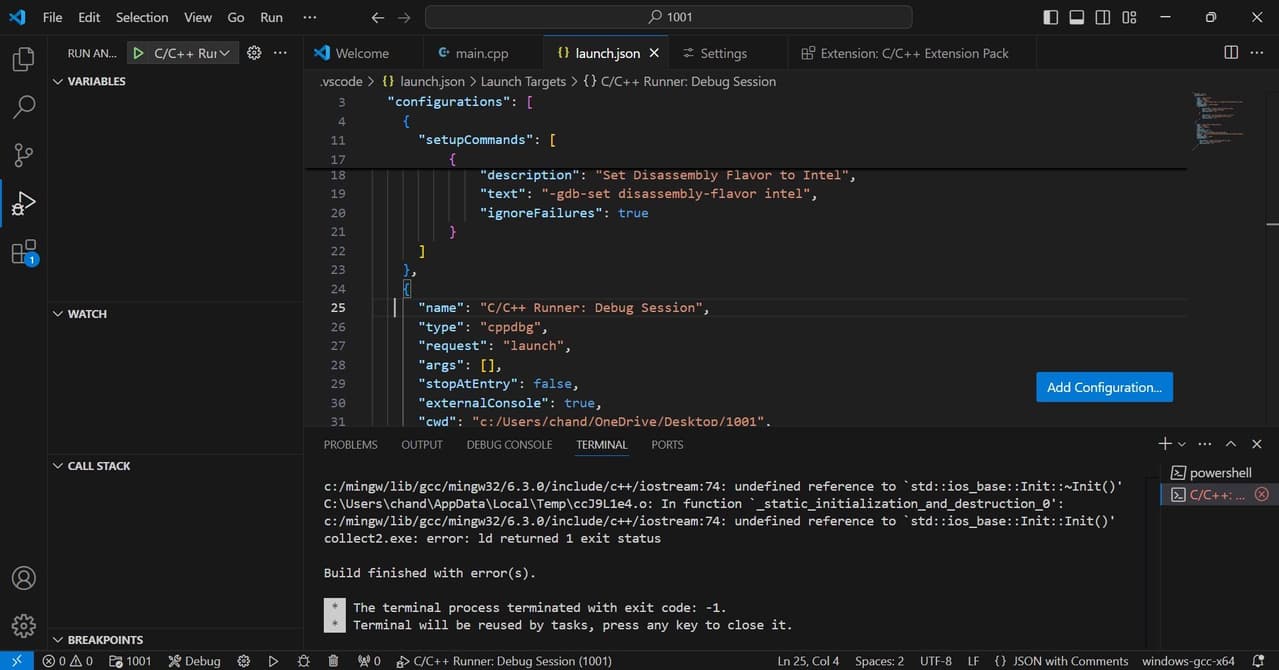The height and width of the screenshot is (670, 1279).
Task: Open the Explorer view in activity bar
Action: pyautogui.click(x=23, y=59)
